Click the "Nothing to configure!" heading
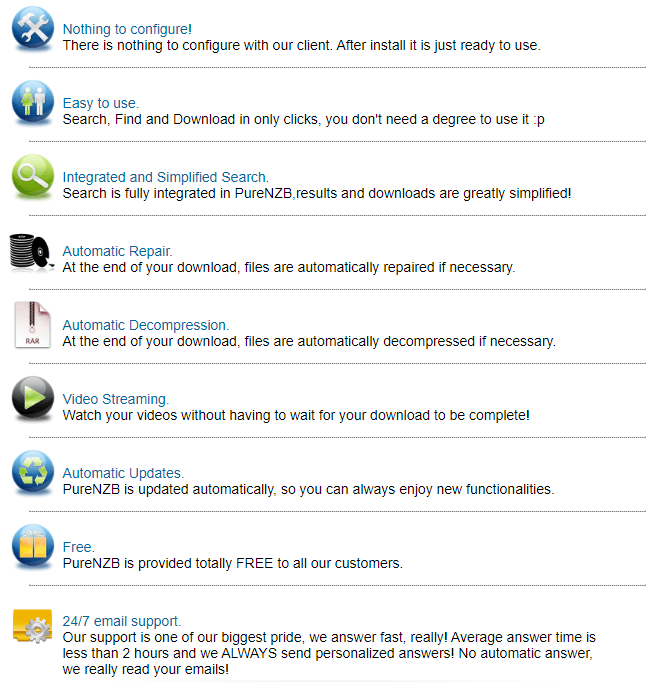 coord(127,30)
